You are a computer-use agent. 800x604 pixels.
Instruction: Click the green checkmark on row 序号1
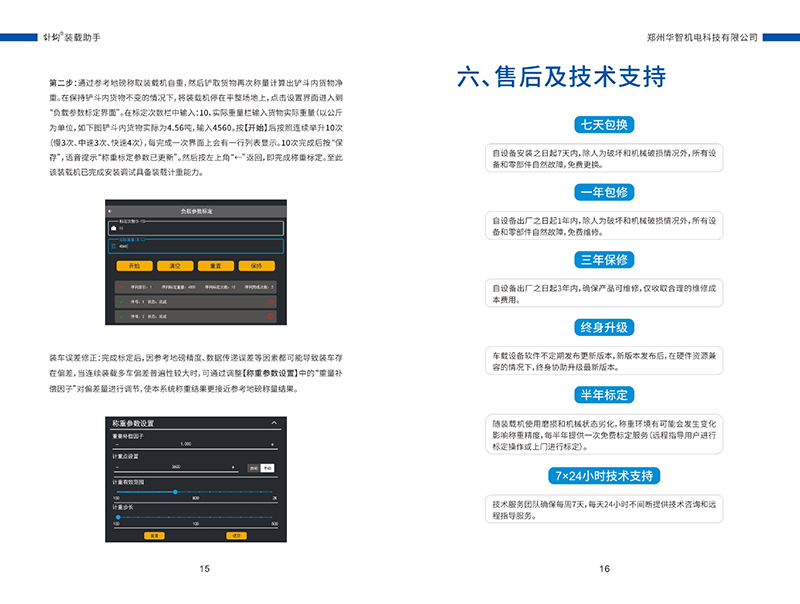tap(121, 301)
